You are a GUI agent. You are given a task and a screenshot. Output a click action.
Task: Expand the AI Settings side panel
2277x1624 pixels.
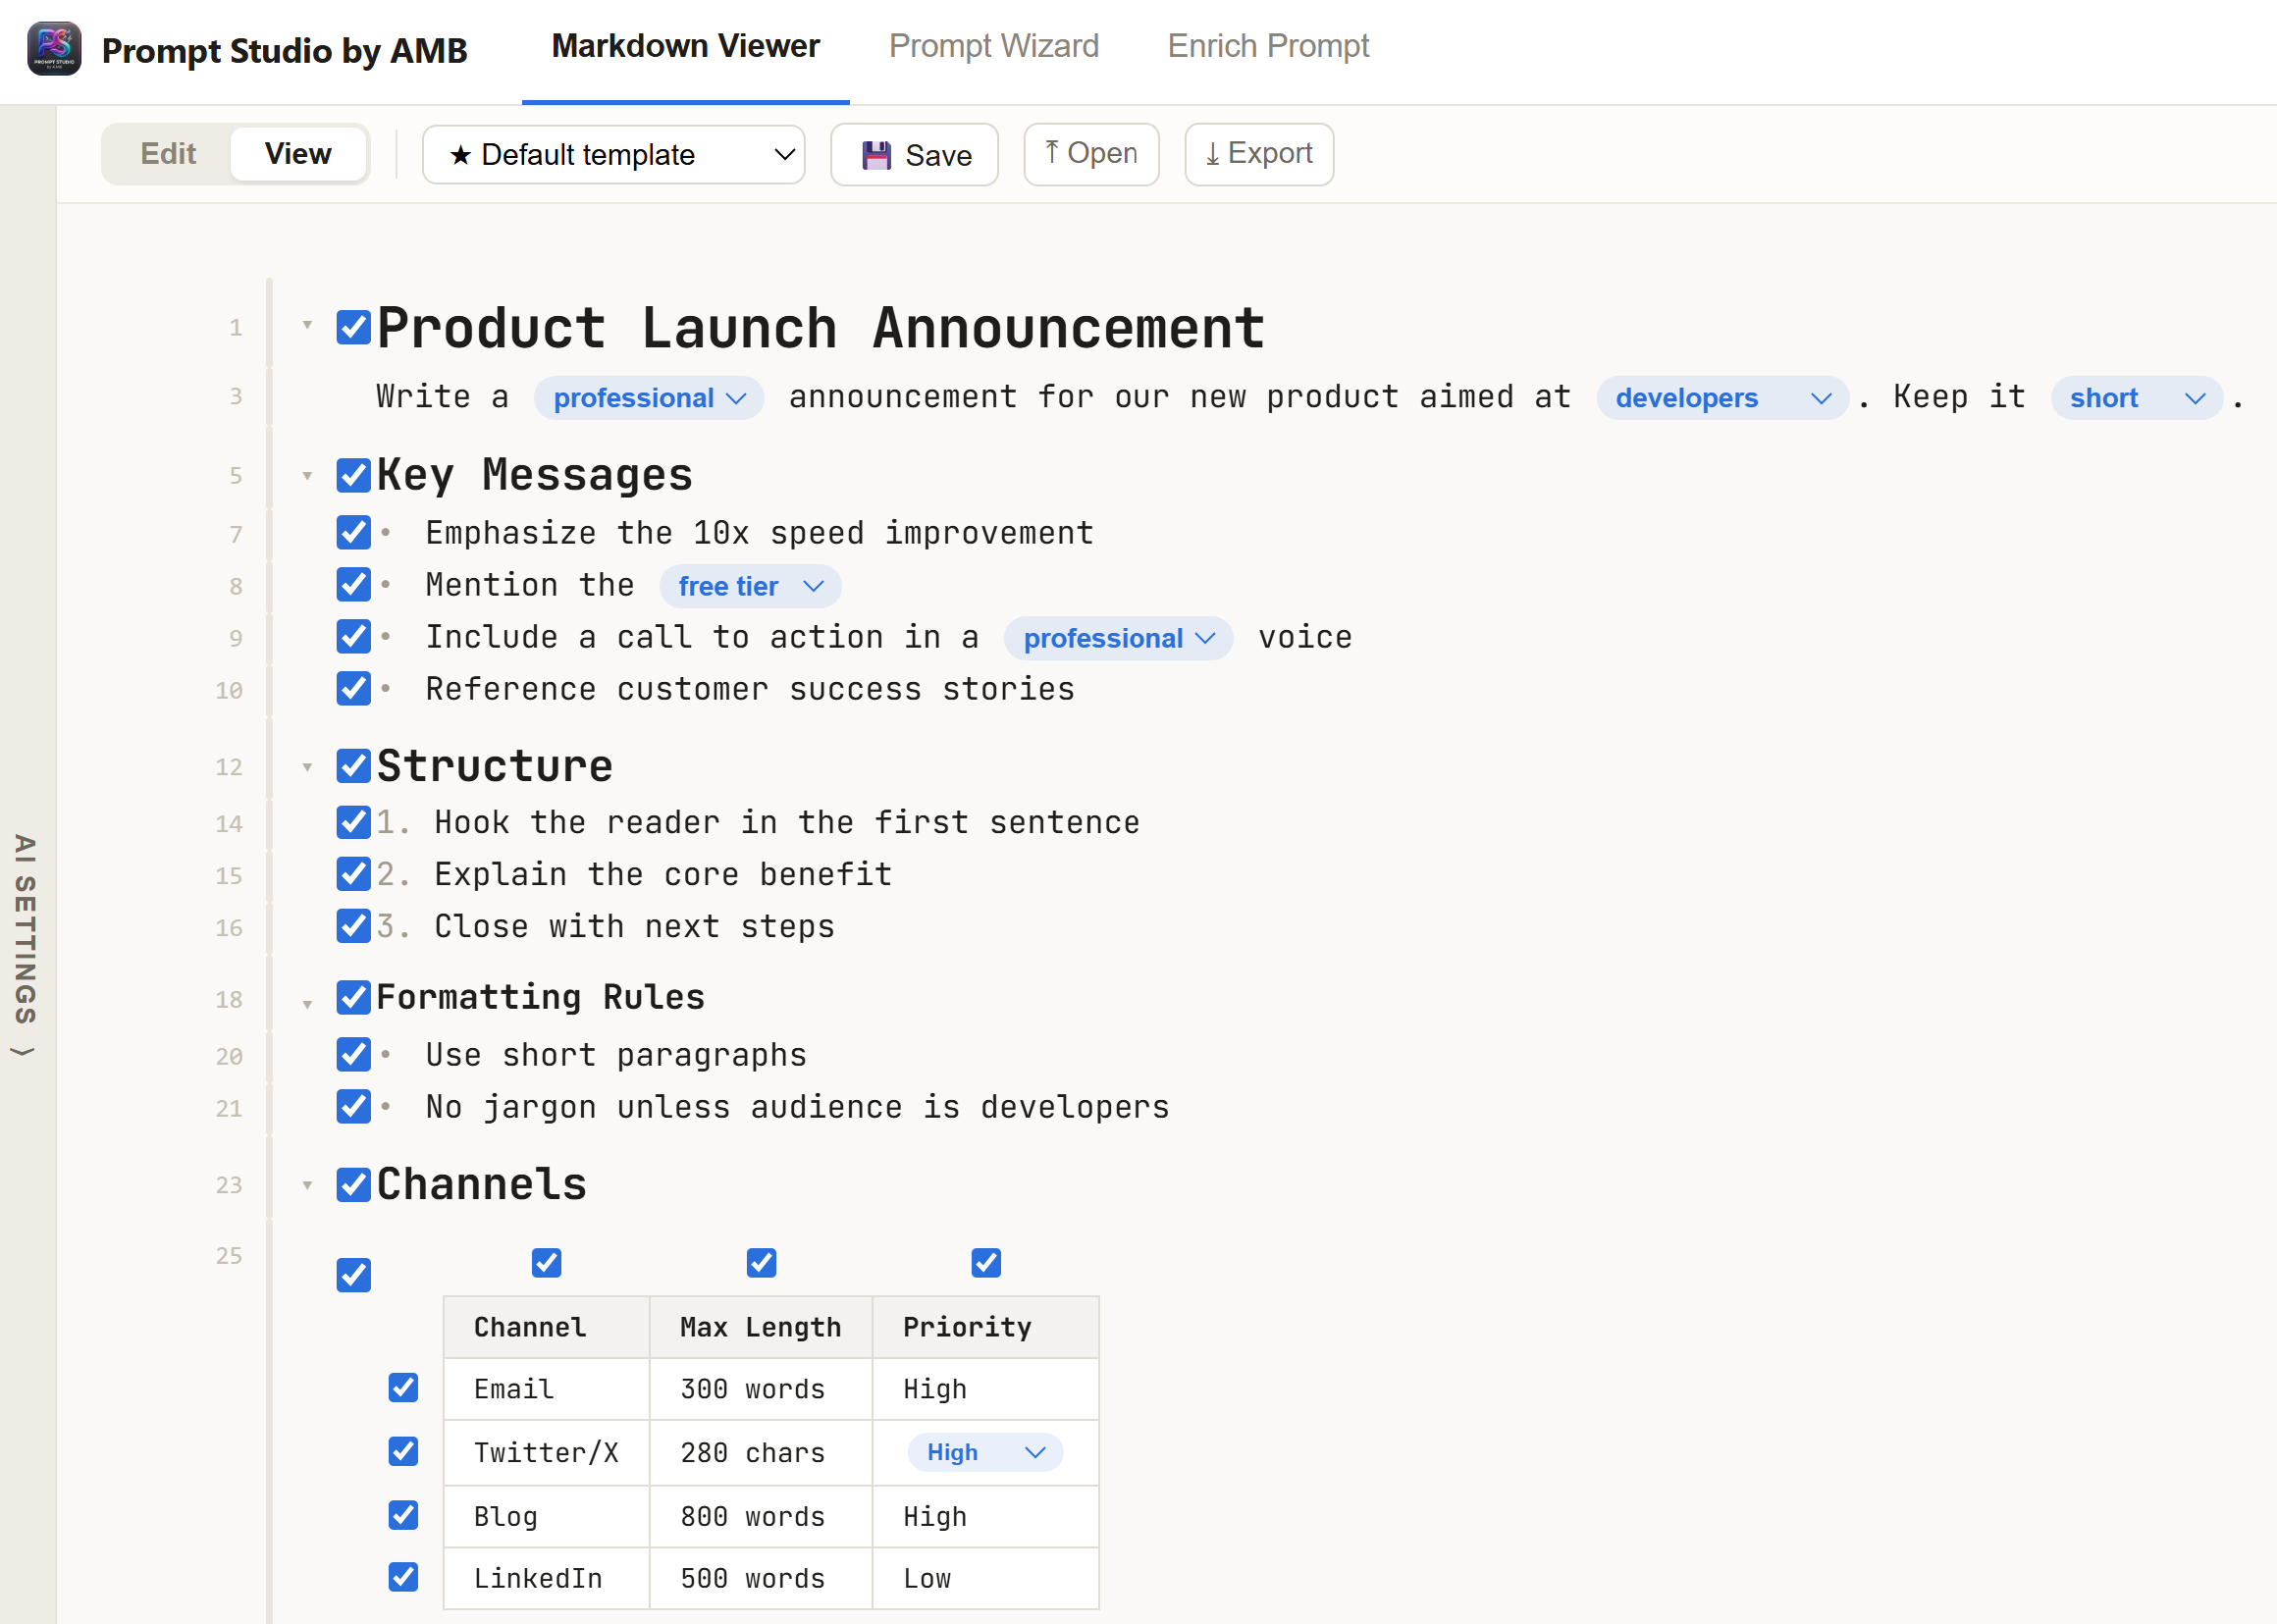click(26, 945)
